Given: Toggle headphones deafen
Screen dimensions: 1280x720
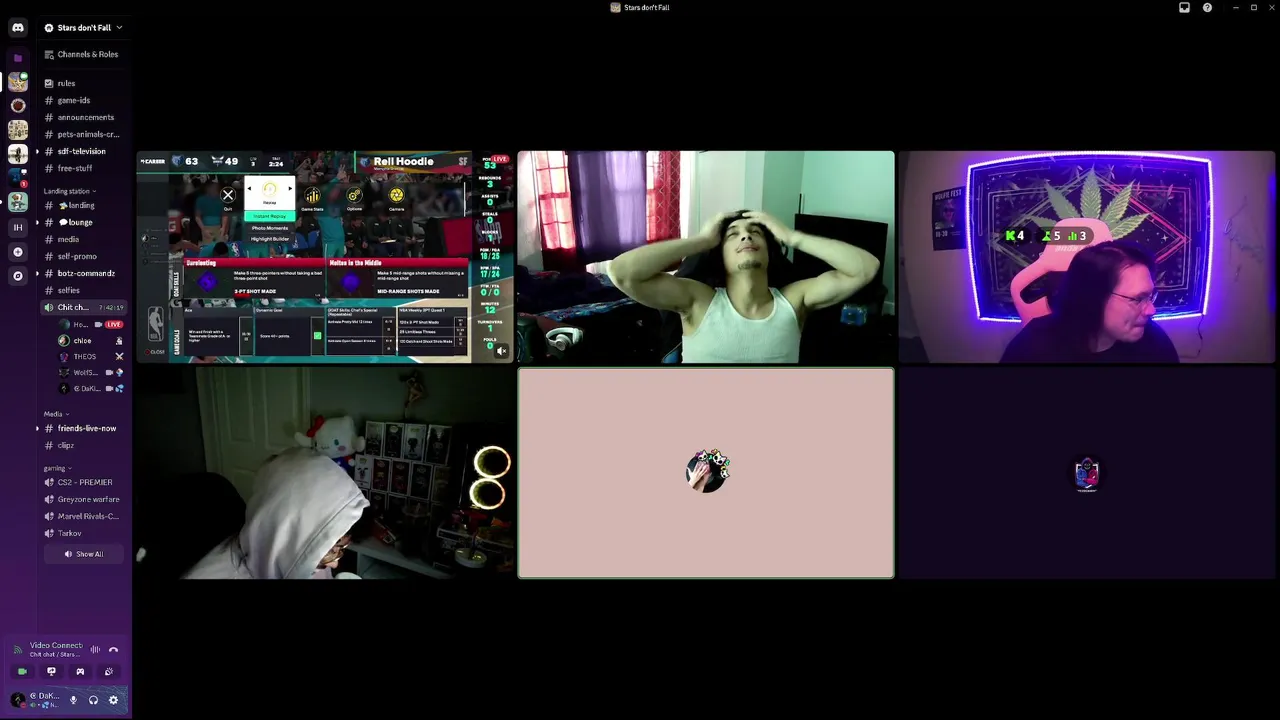Looking at the screenshot, I should pos(93,700).
